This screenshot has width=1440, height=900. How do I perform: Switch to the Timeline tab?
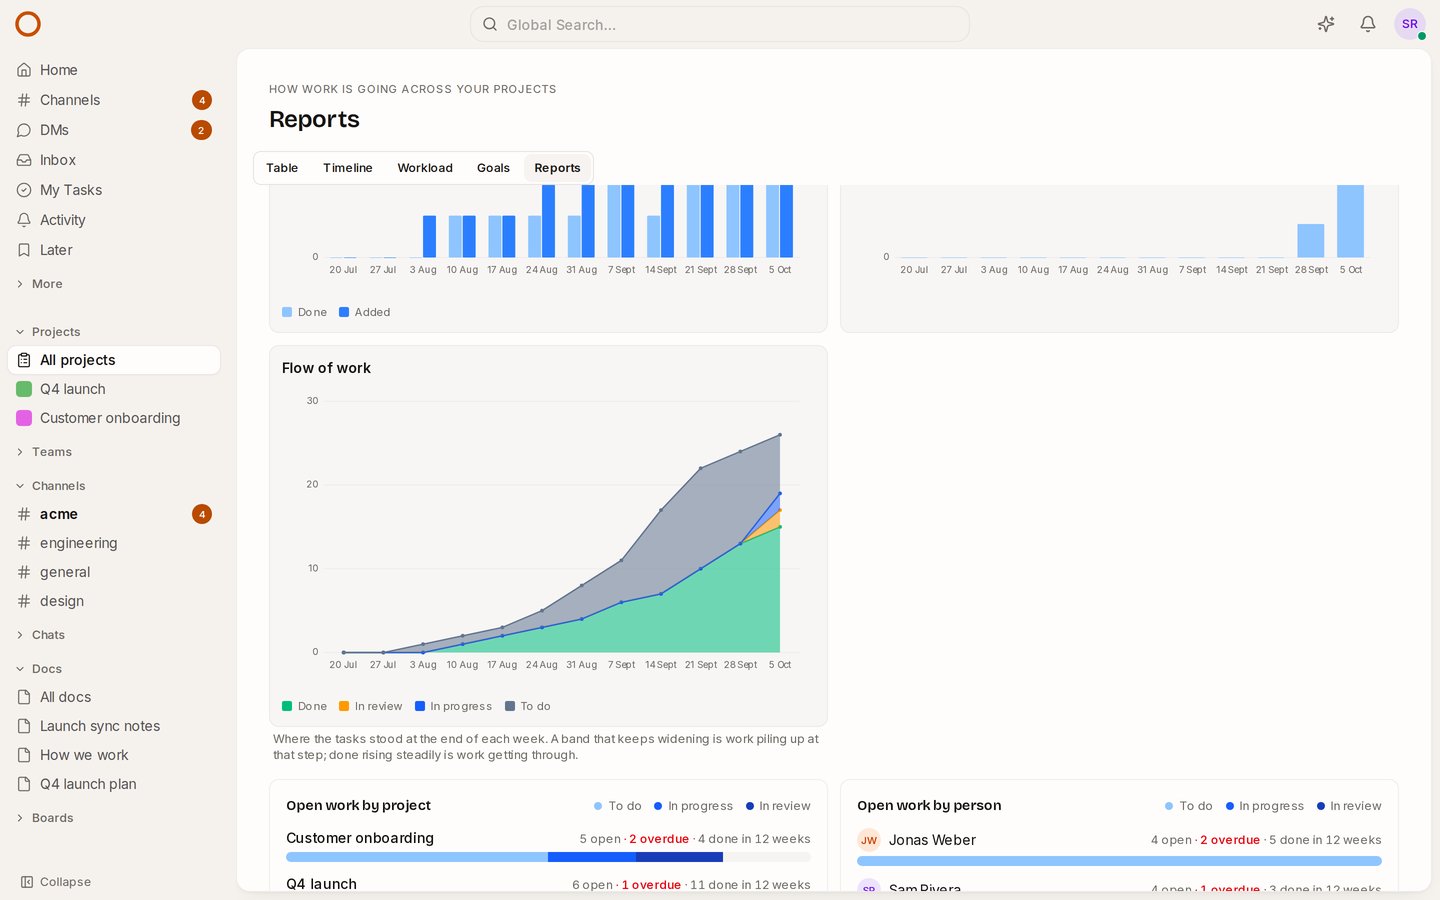[348, 168]
